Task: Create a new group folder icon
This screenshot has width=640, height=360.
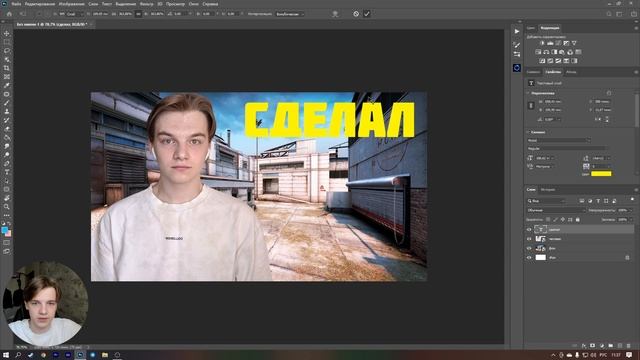Action: pos(611,346)
